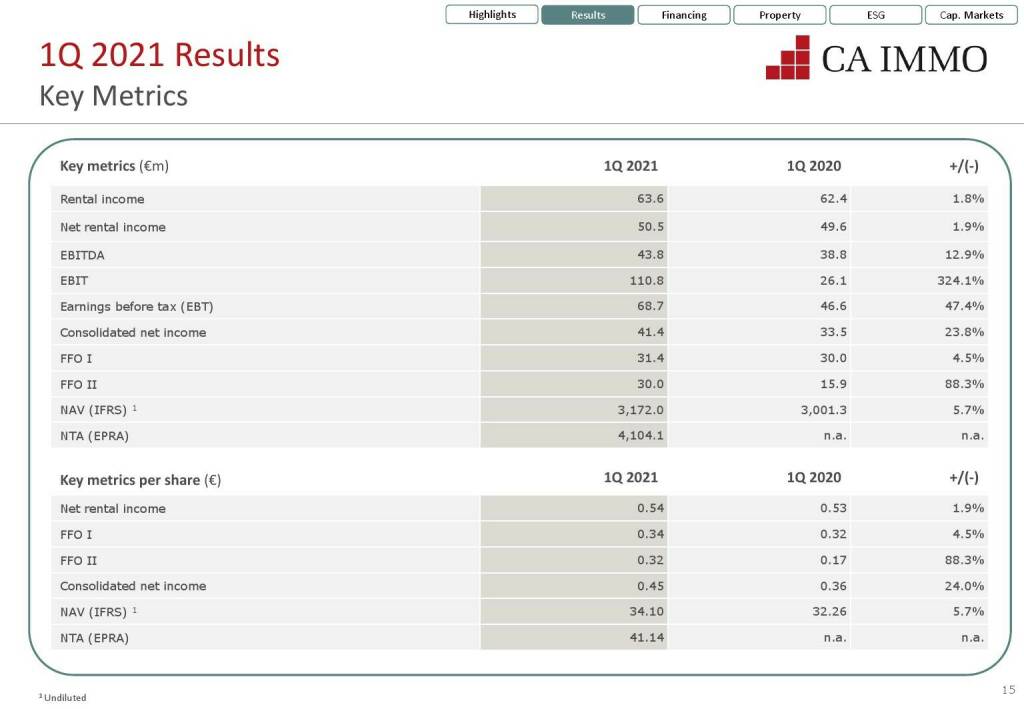Viewport: 1024px width, 709px height.
Task: Click the 1Q 2021 Results title
Action: tap(159, 55)
